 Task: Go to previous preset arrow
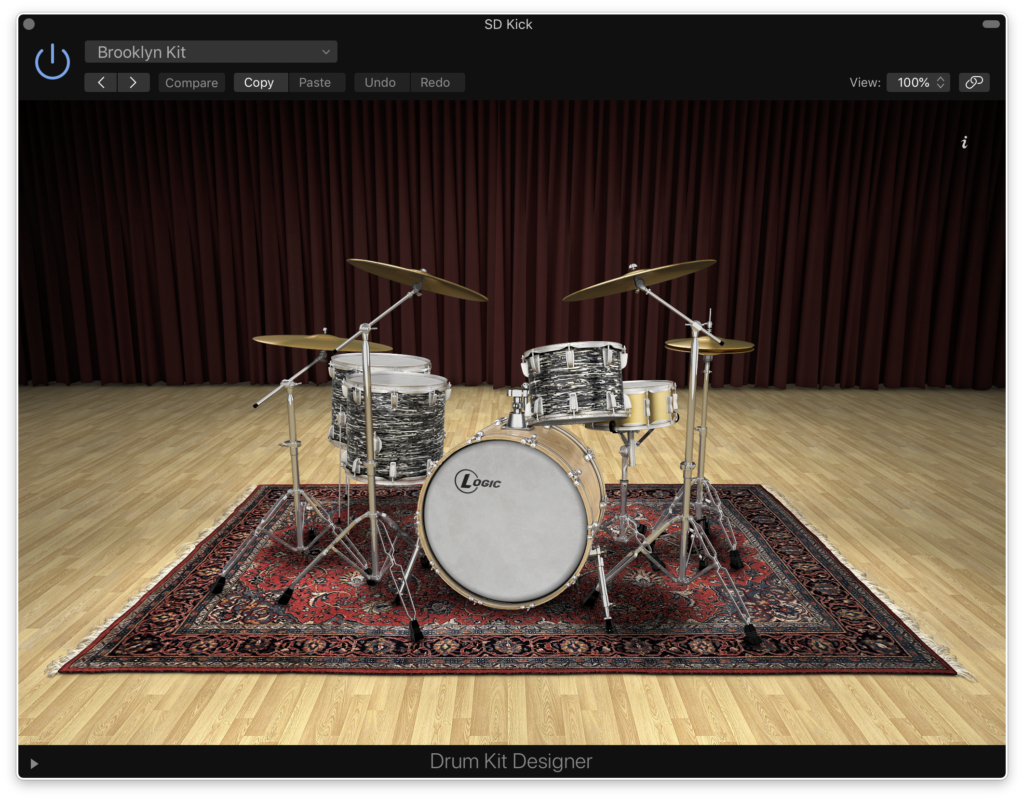coord(101,83)
